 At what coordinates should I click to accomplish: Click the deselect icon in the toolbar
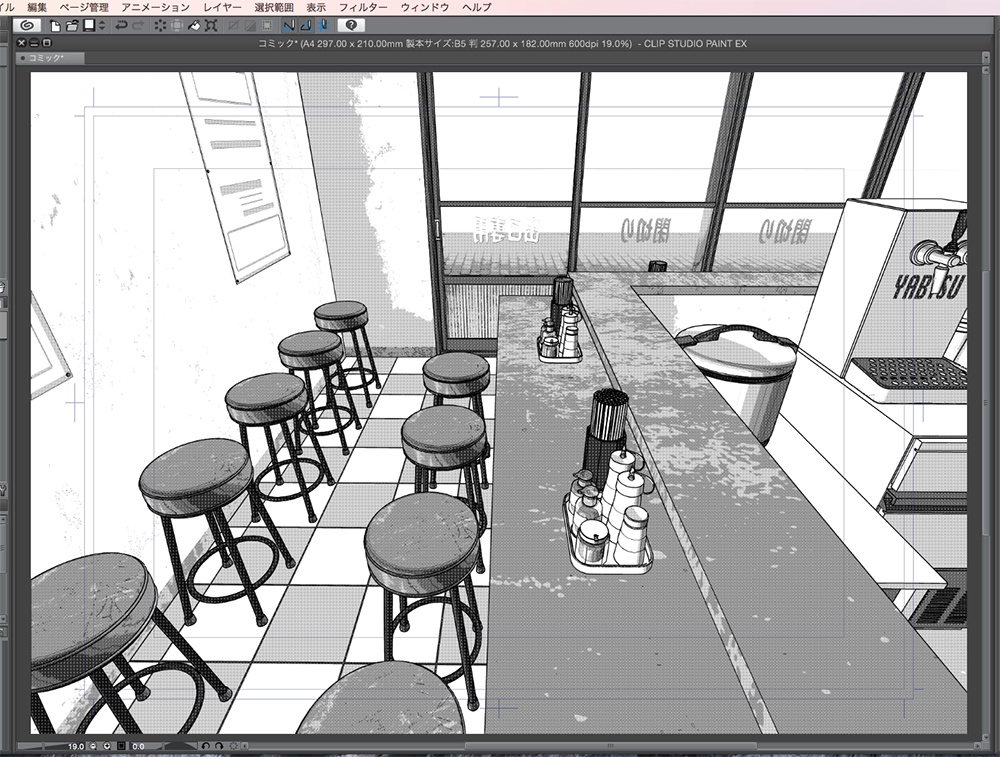pyautogui.click(x=161, y=25)
